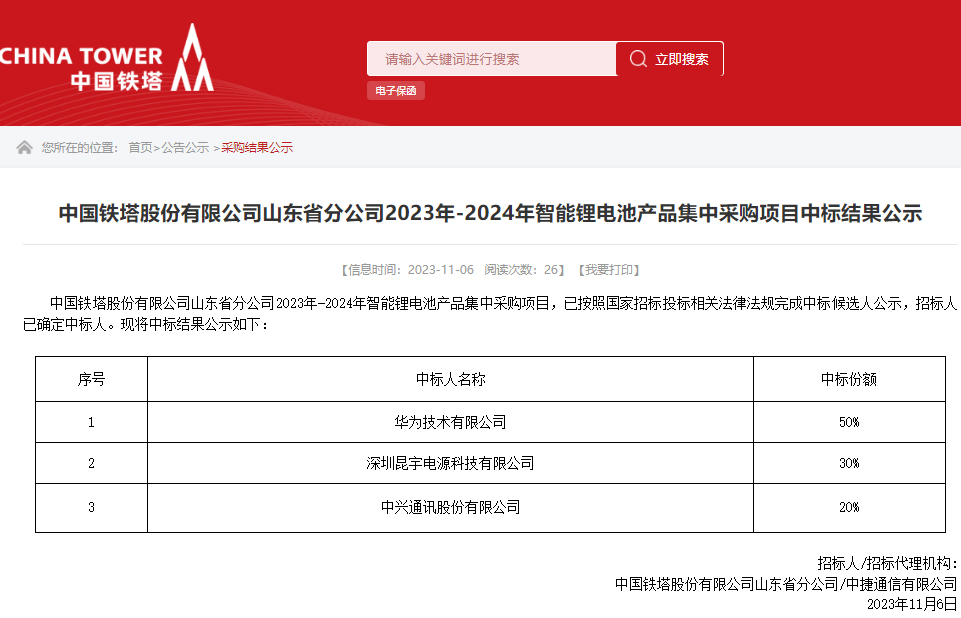
Task: Click inside the keyword search input box
Action: 490,58
